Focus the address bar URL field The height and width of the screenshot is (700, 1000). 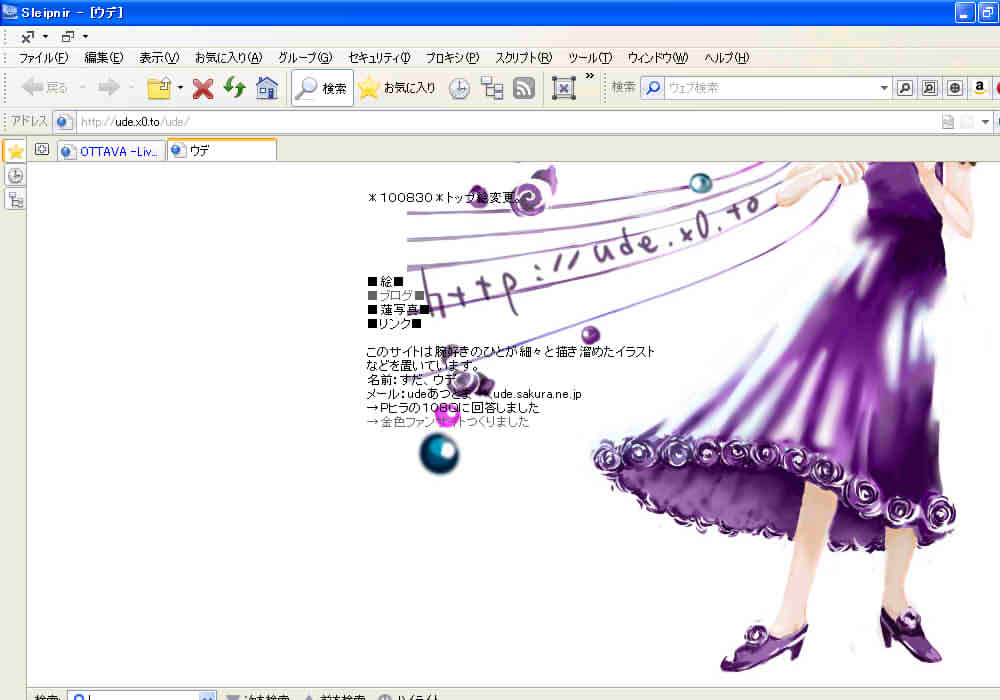pos(507,122)
